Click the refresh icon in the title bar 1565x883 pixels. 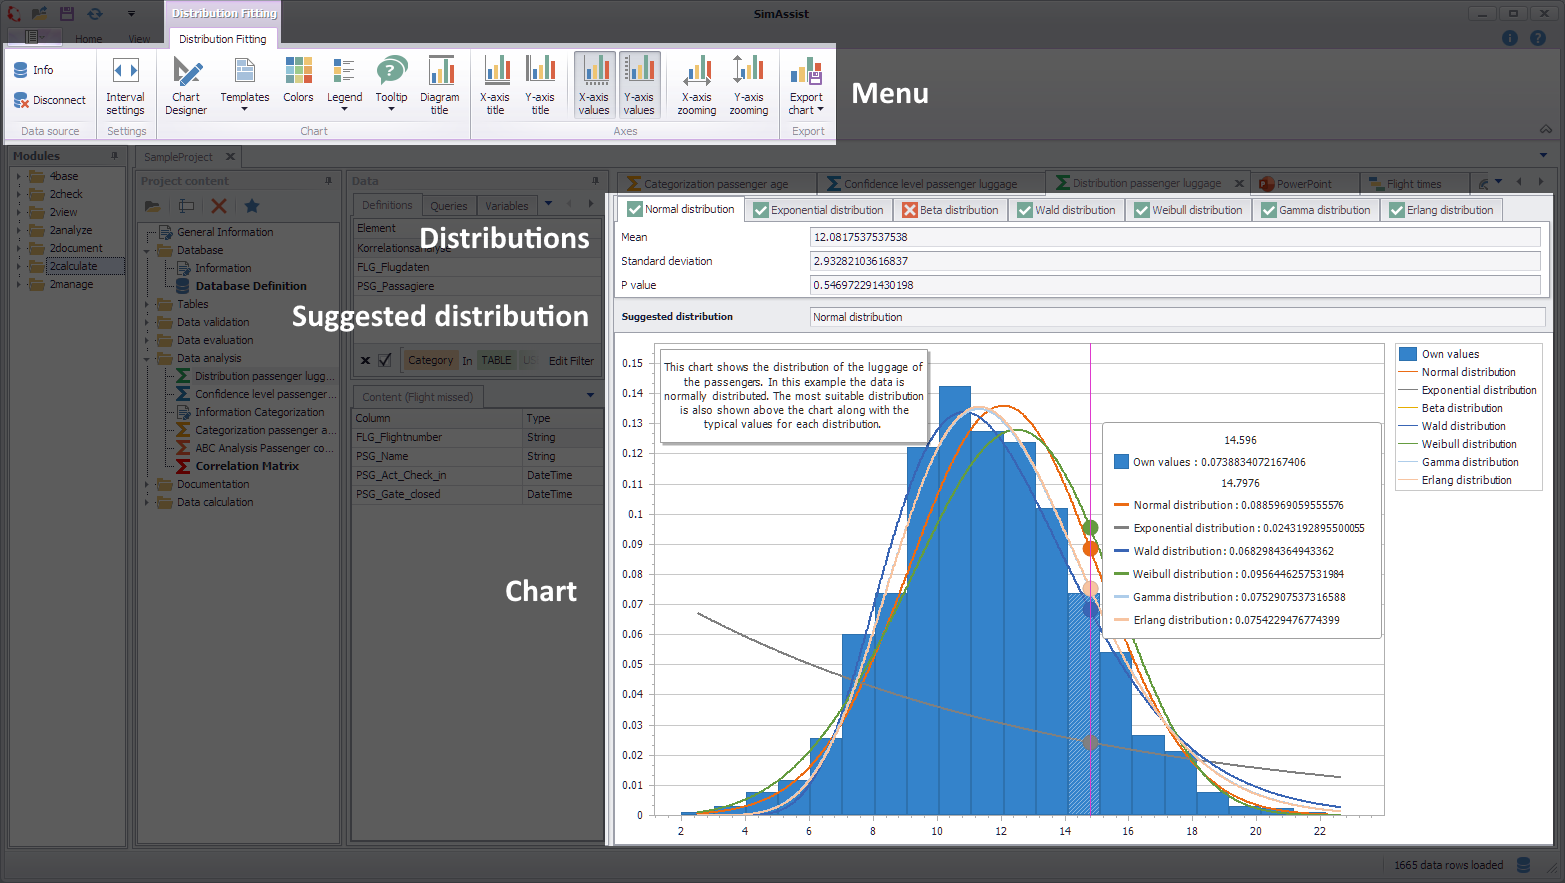[95, 14]
